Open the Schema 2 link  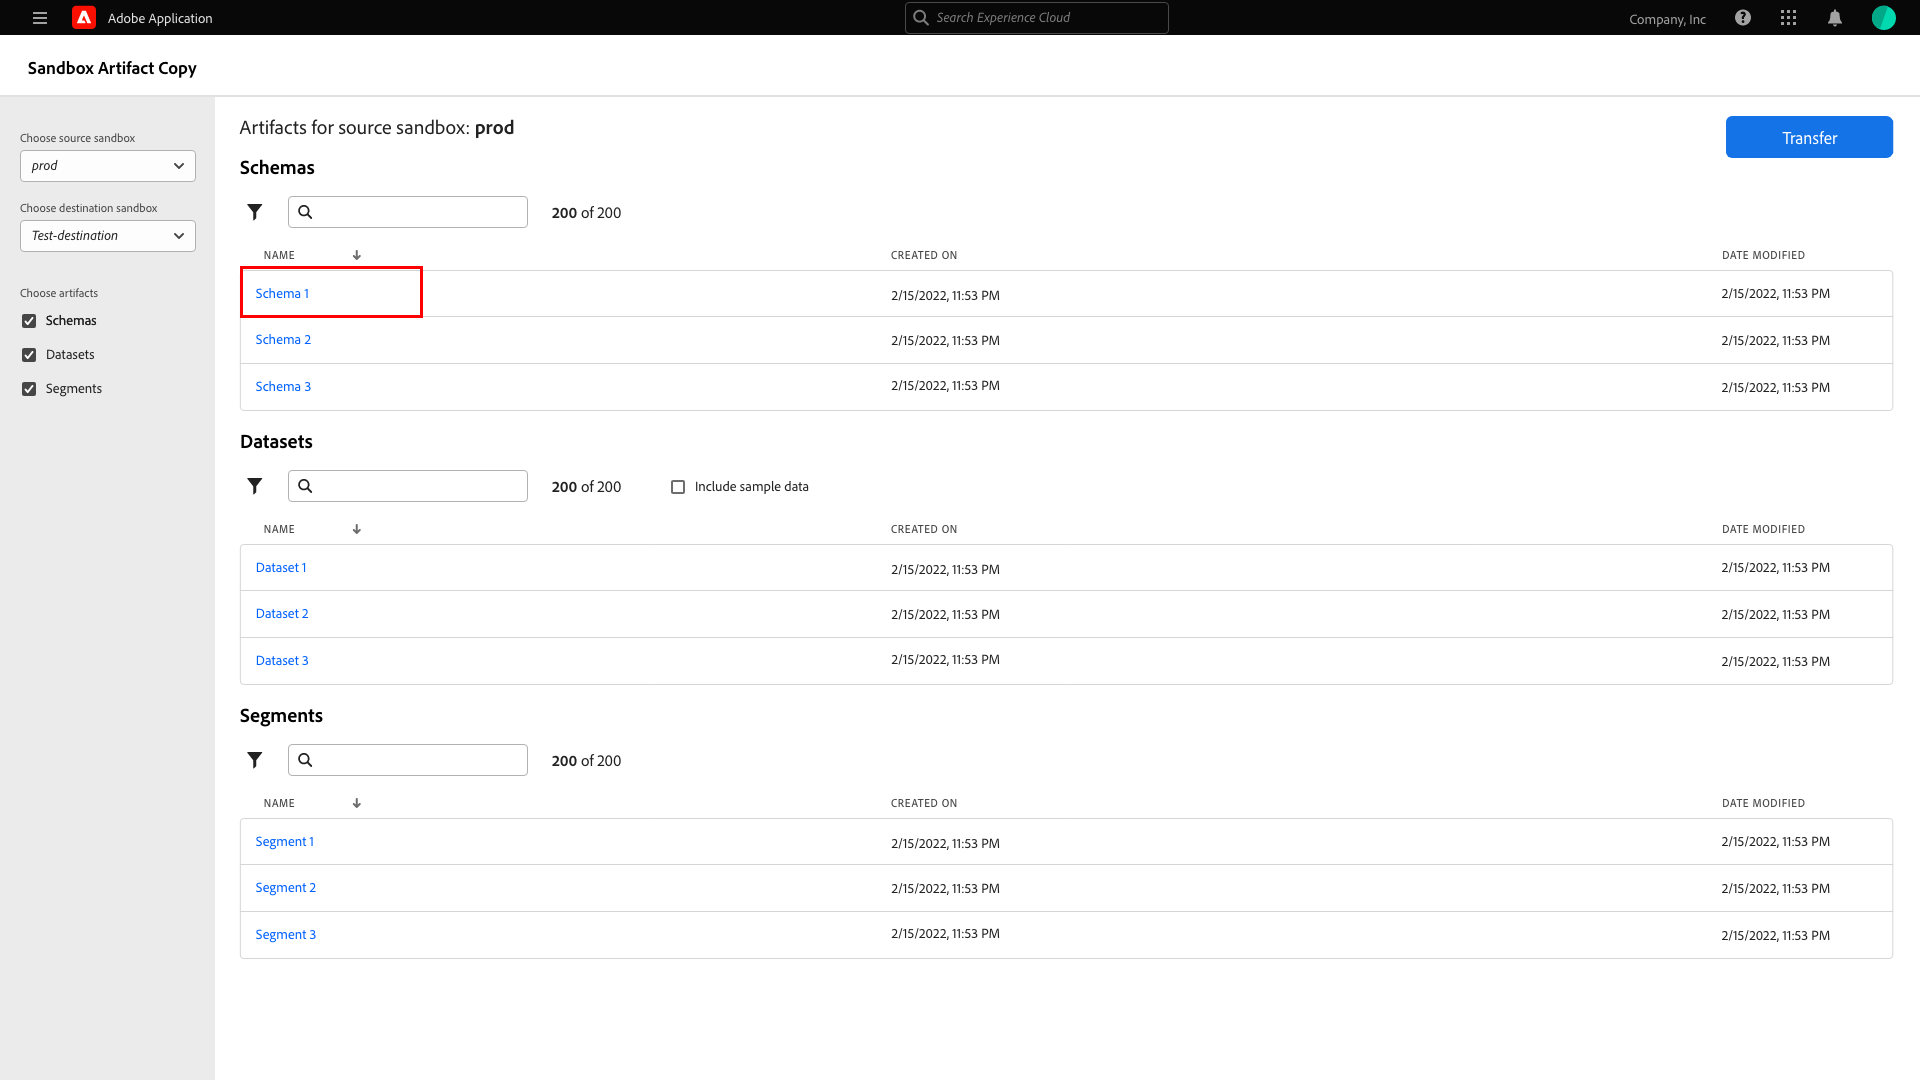click(x=283, y=340)
